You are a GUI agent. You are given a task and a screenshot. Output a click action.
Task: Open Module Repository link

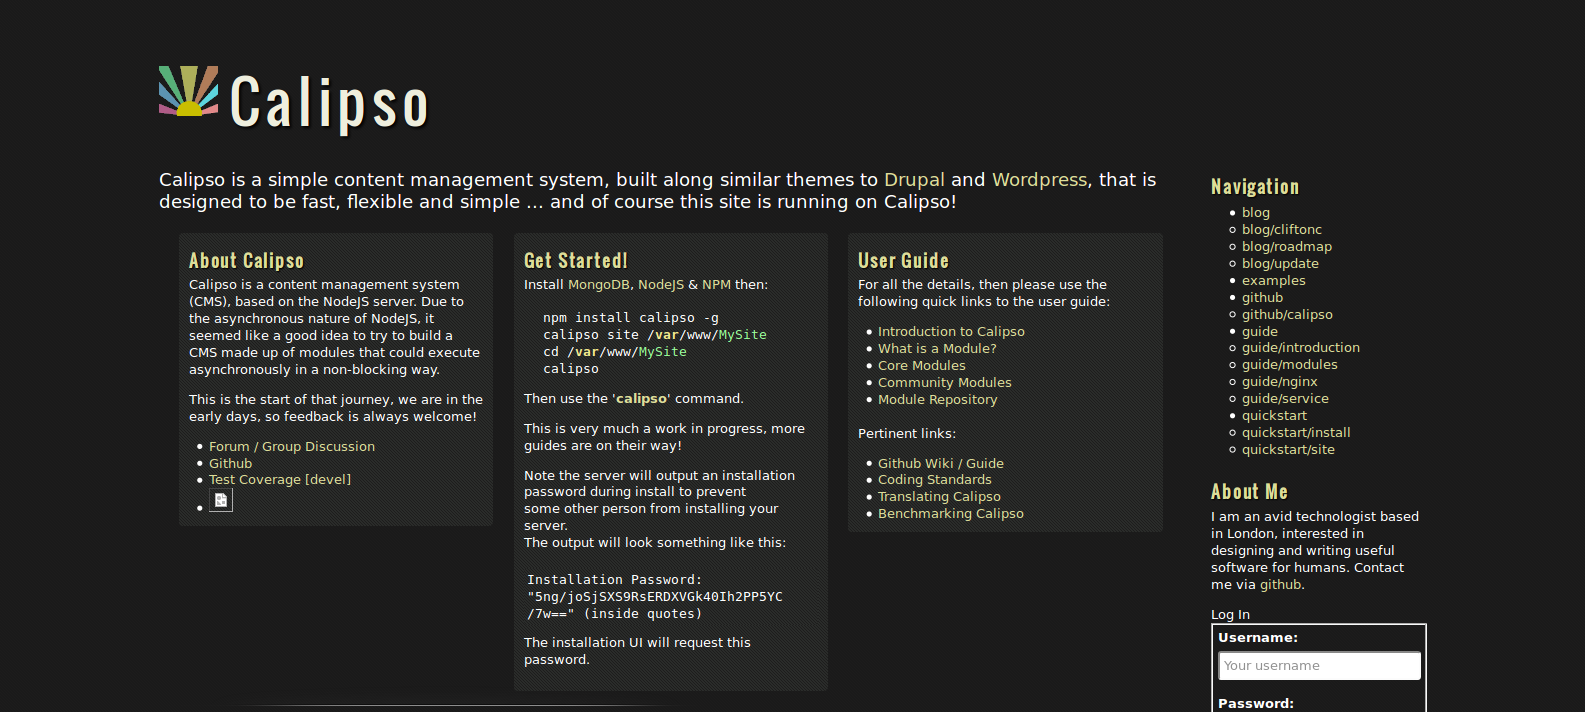[938, 400]
